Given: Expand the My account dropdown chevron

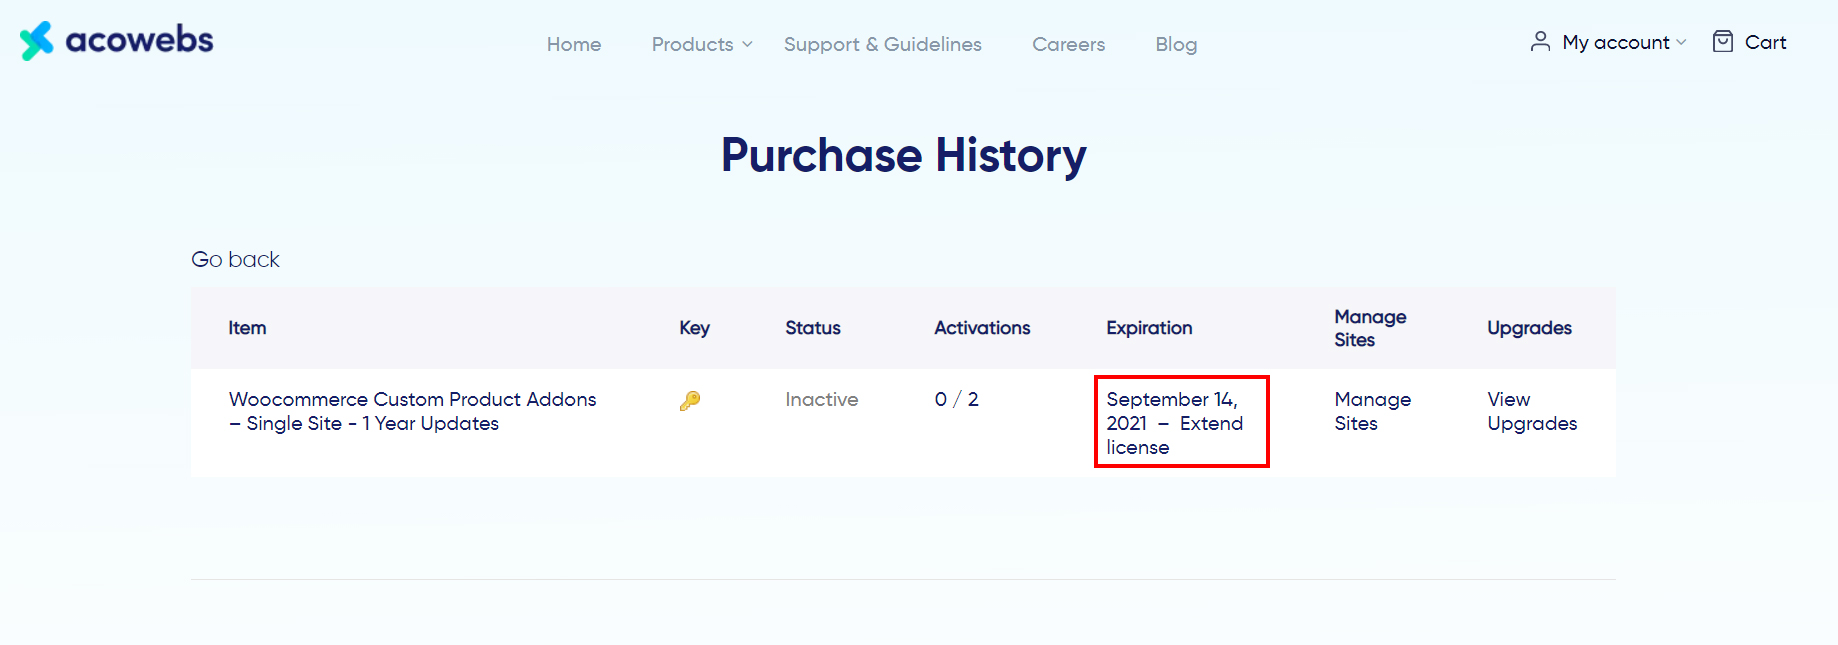Looking at the screenshot, I should 1681,42.
